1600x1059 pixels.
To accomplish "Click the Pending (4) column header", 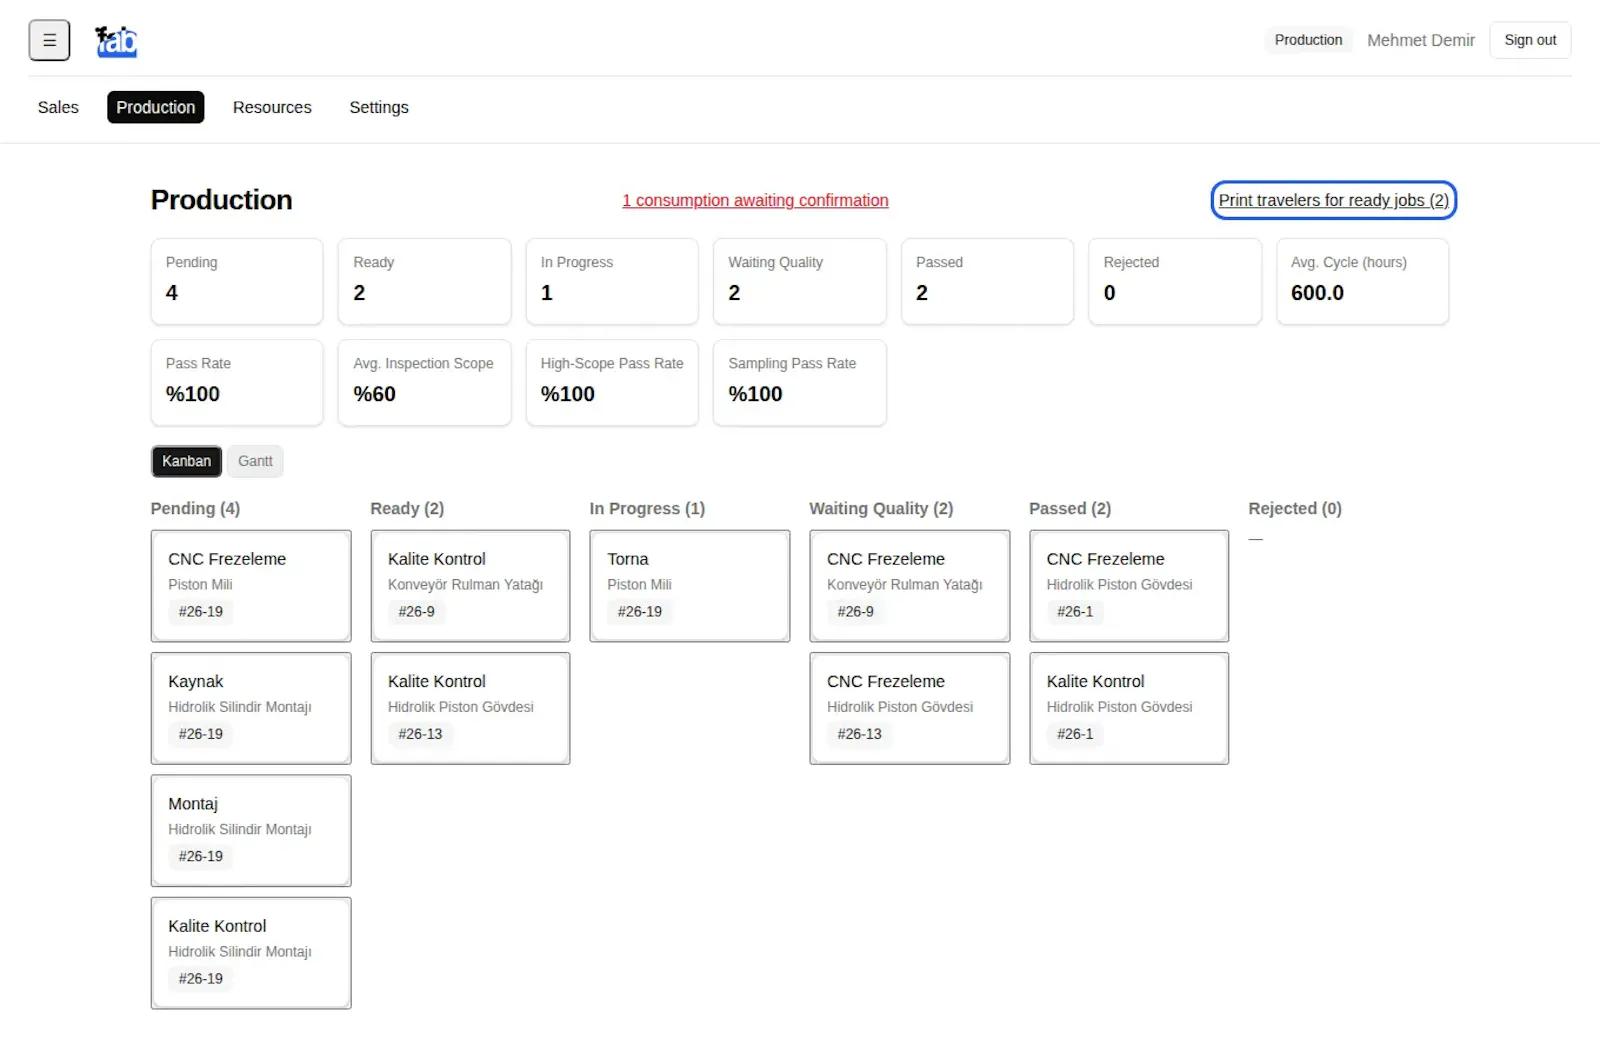I will click(195, 508).
